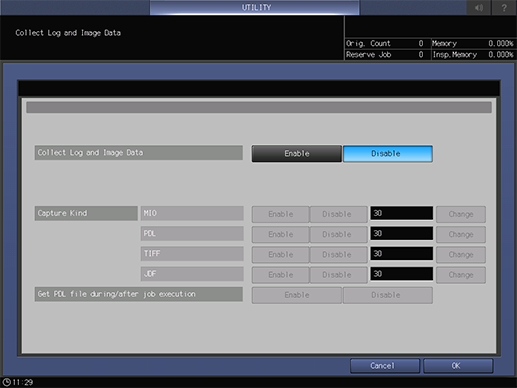Click the speaker sound icon
Viewport: 517px width, 388px height.
pos(479,7)
